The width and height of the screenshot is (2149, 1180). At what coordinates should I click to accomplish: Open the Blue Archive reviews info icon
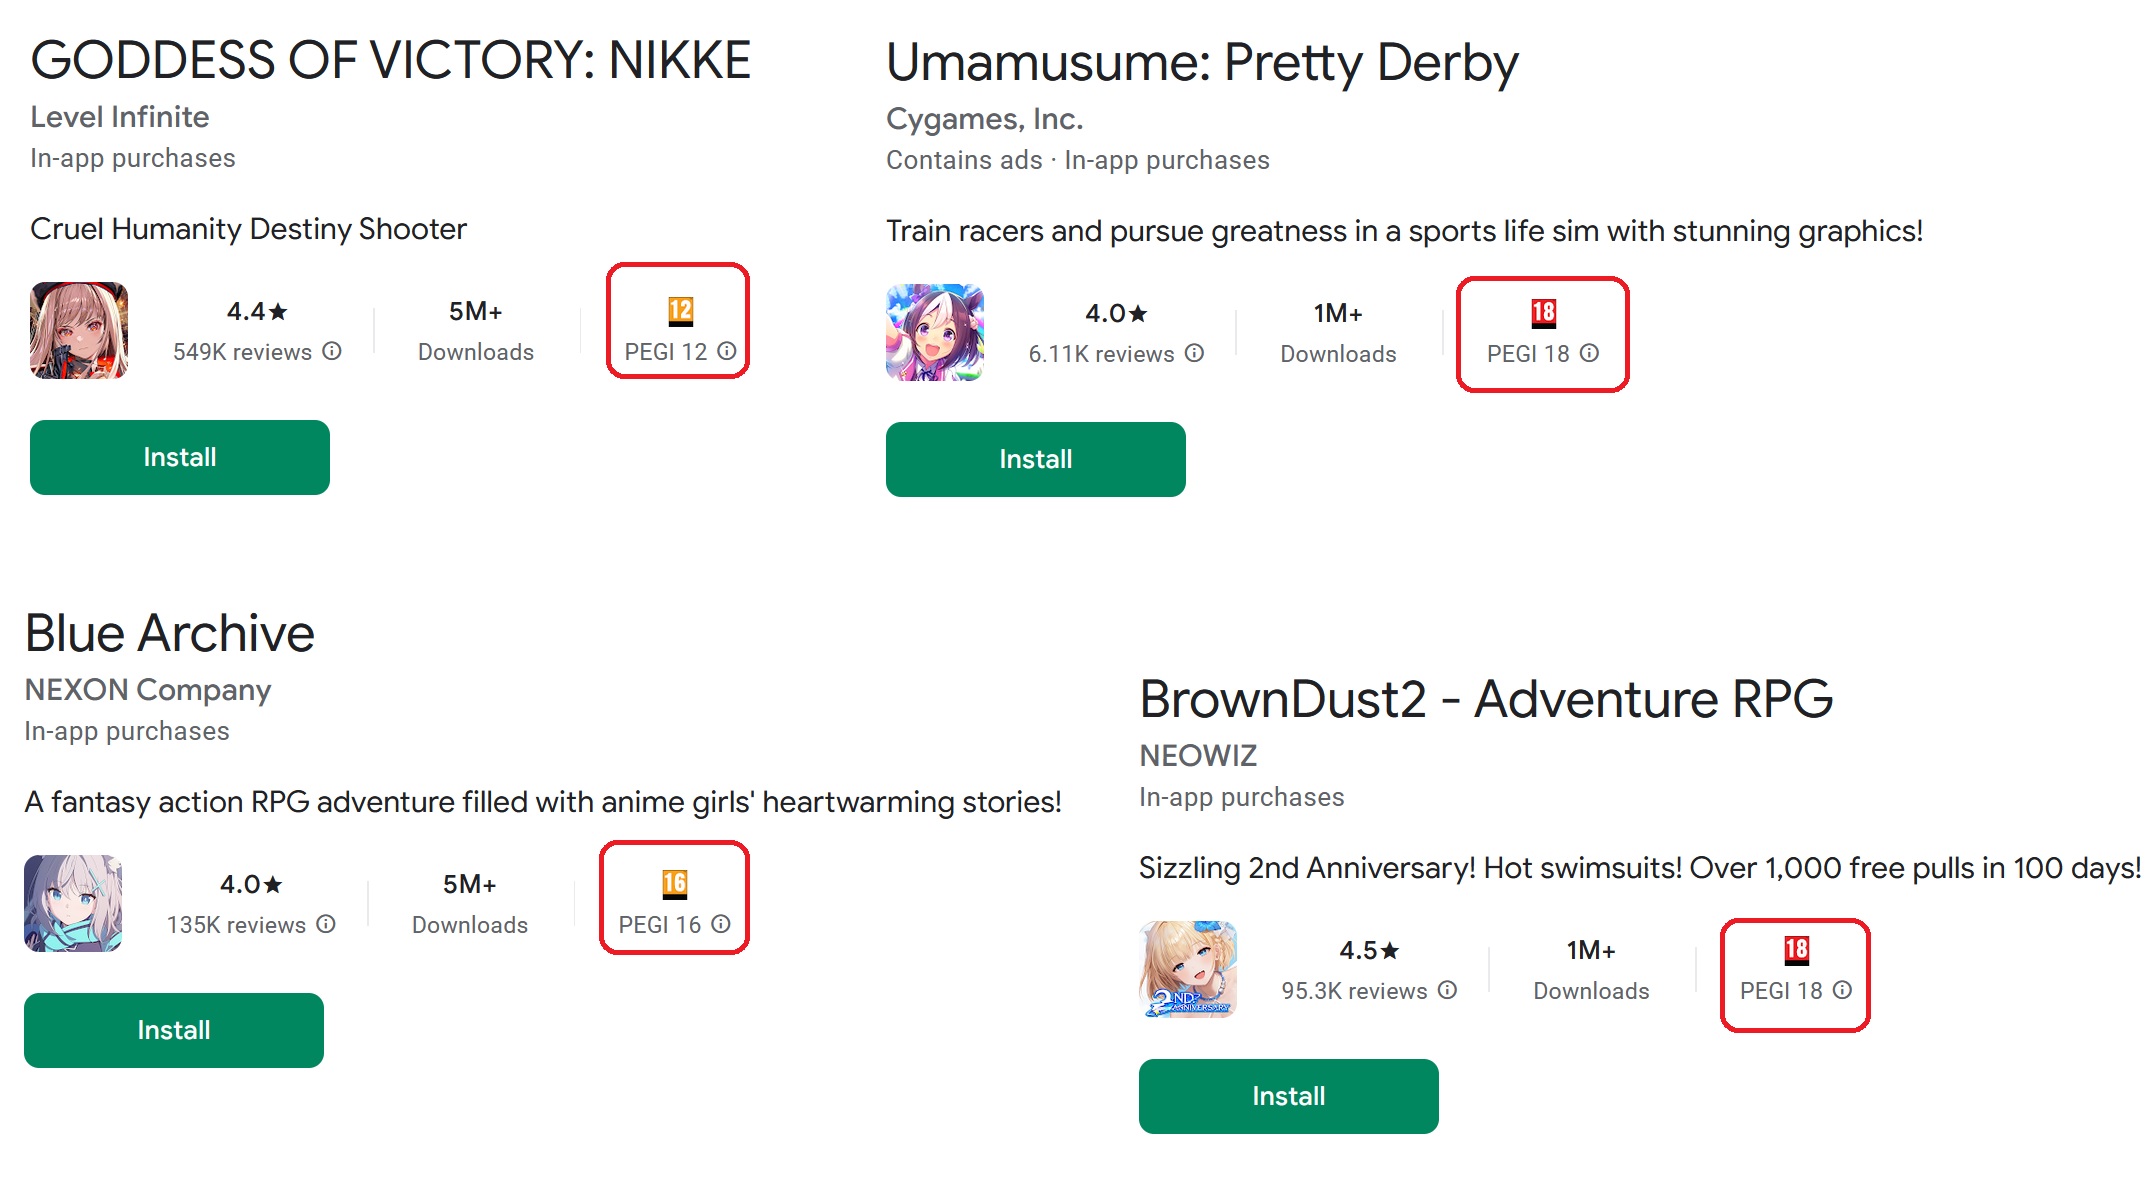(326, 925)
